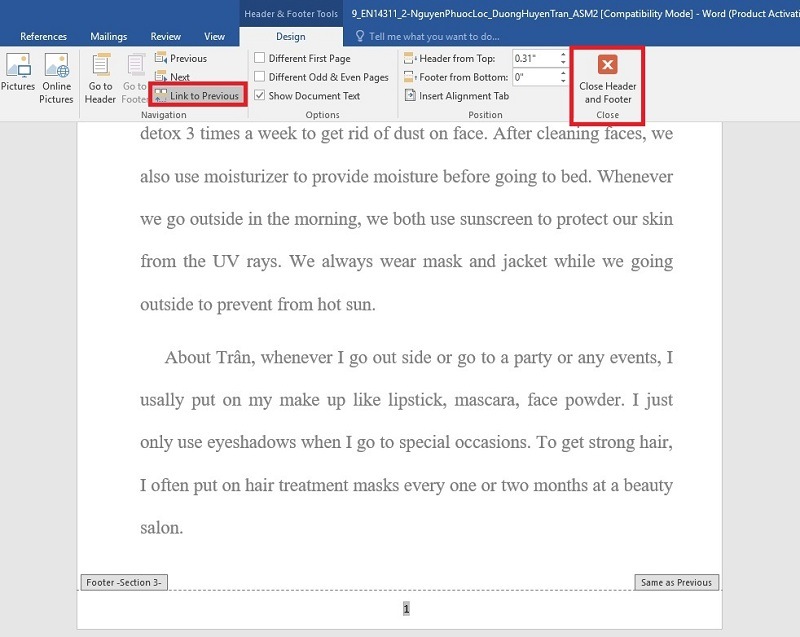Viewport: 800px width, 637px height.
Task: Click Go to Footer icon
Action: (134, 78)
